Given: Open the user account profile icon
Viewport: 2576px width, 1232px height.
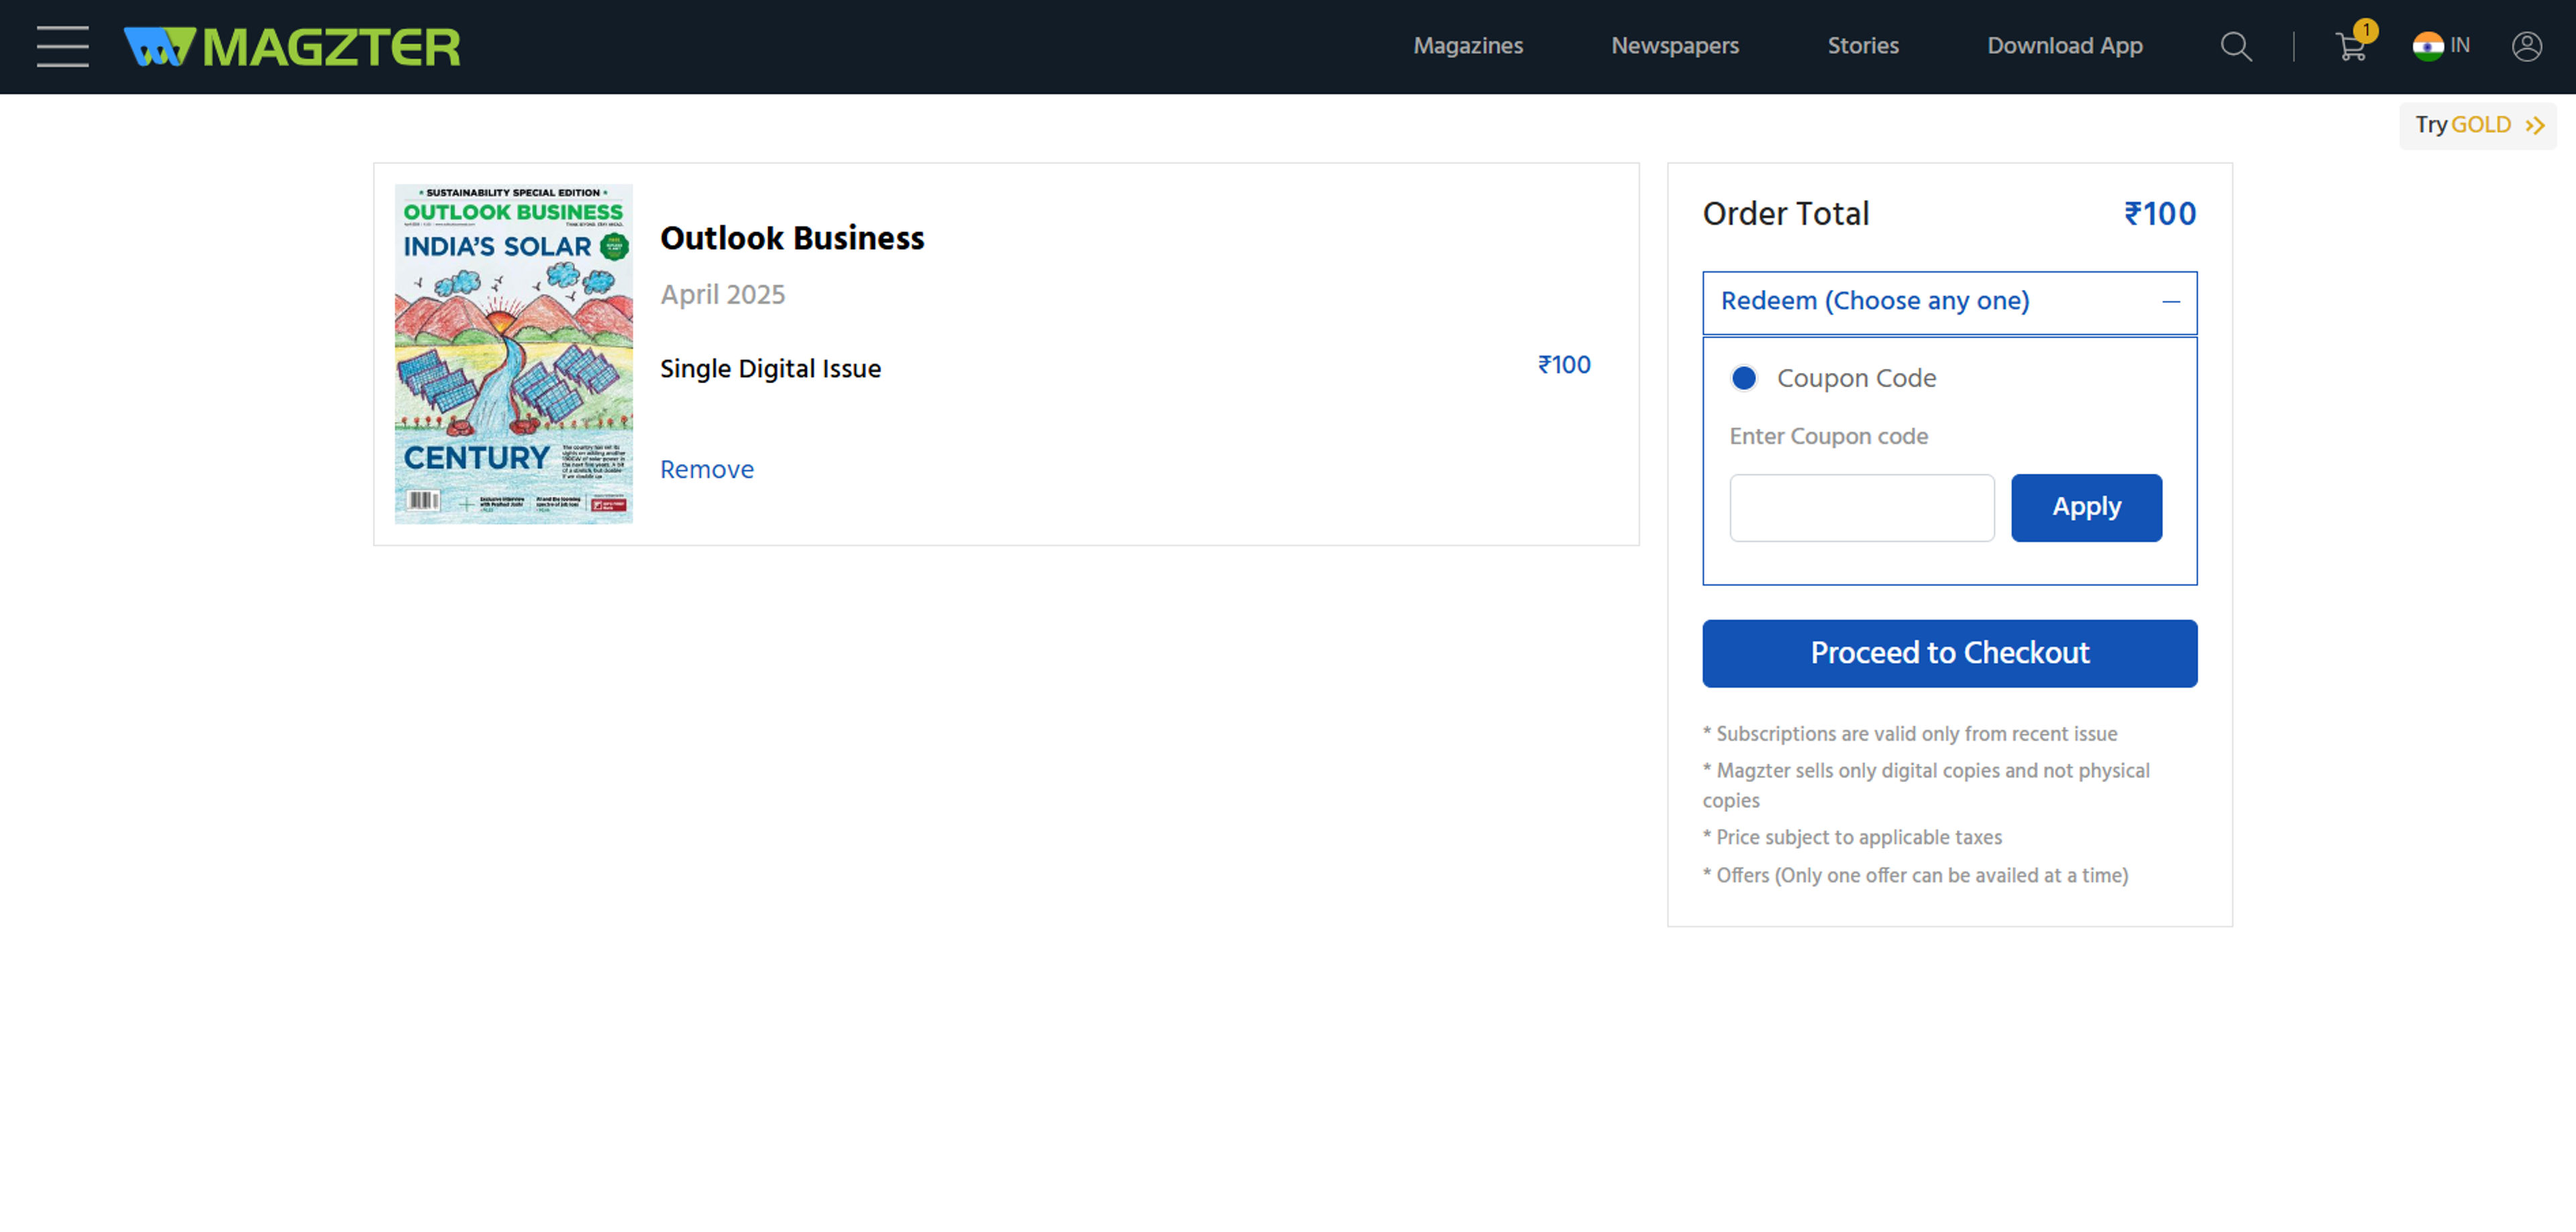Looking at the screenshot, I should 2526,46.
